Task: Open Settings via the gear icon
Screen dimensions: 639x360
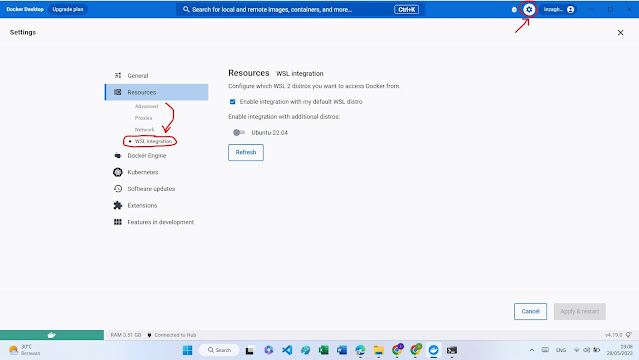Action: point(529,9)
